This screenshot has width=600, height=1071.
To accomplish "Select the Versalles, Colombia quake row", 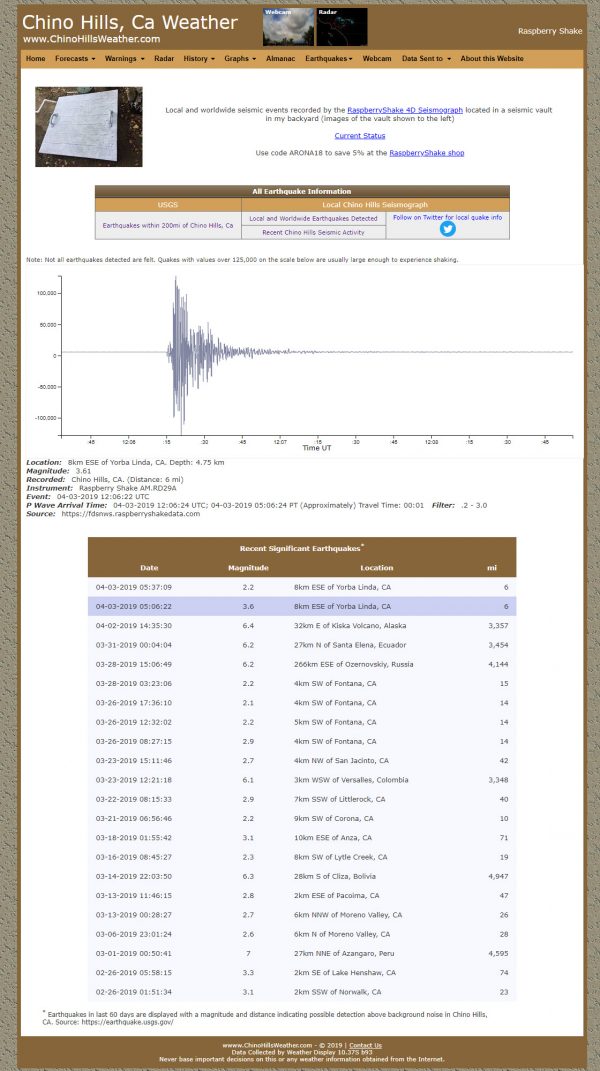I will (302, 780).
